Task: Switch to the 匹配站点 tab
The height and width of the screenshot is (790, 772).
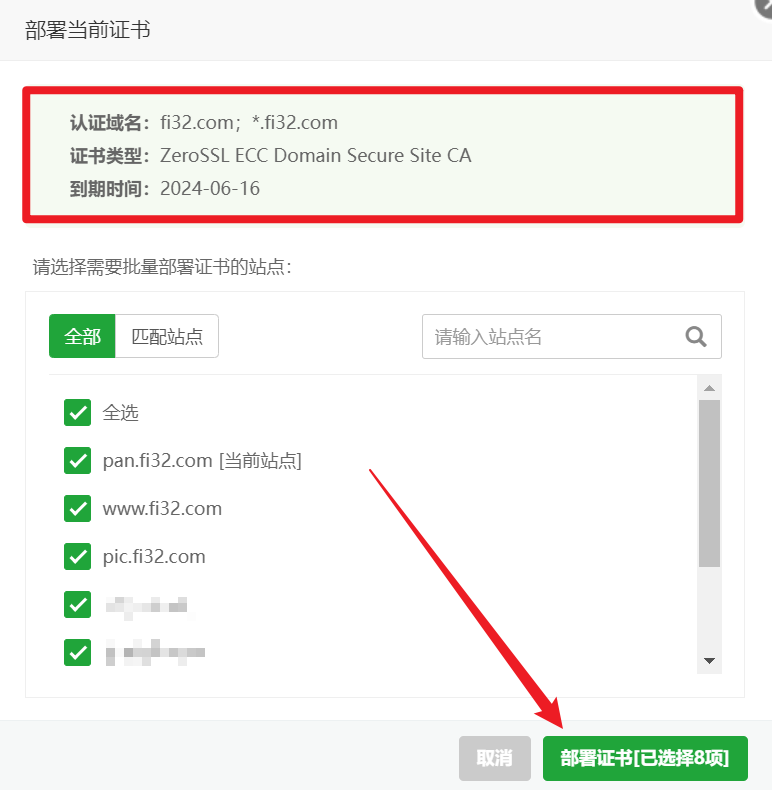Action: [167, 336]
